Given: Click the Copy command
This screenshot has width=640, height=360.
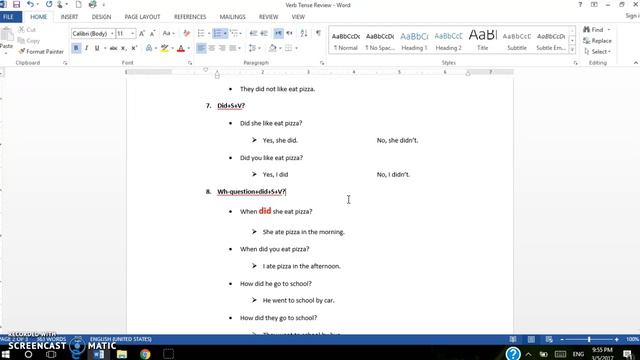Looking at the screenshot, I should click(29, 41).
